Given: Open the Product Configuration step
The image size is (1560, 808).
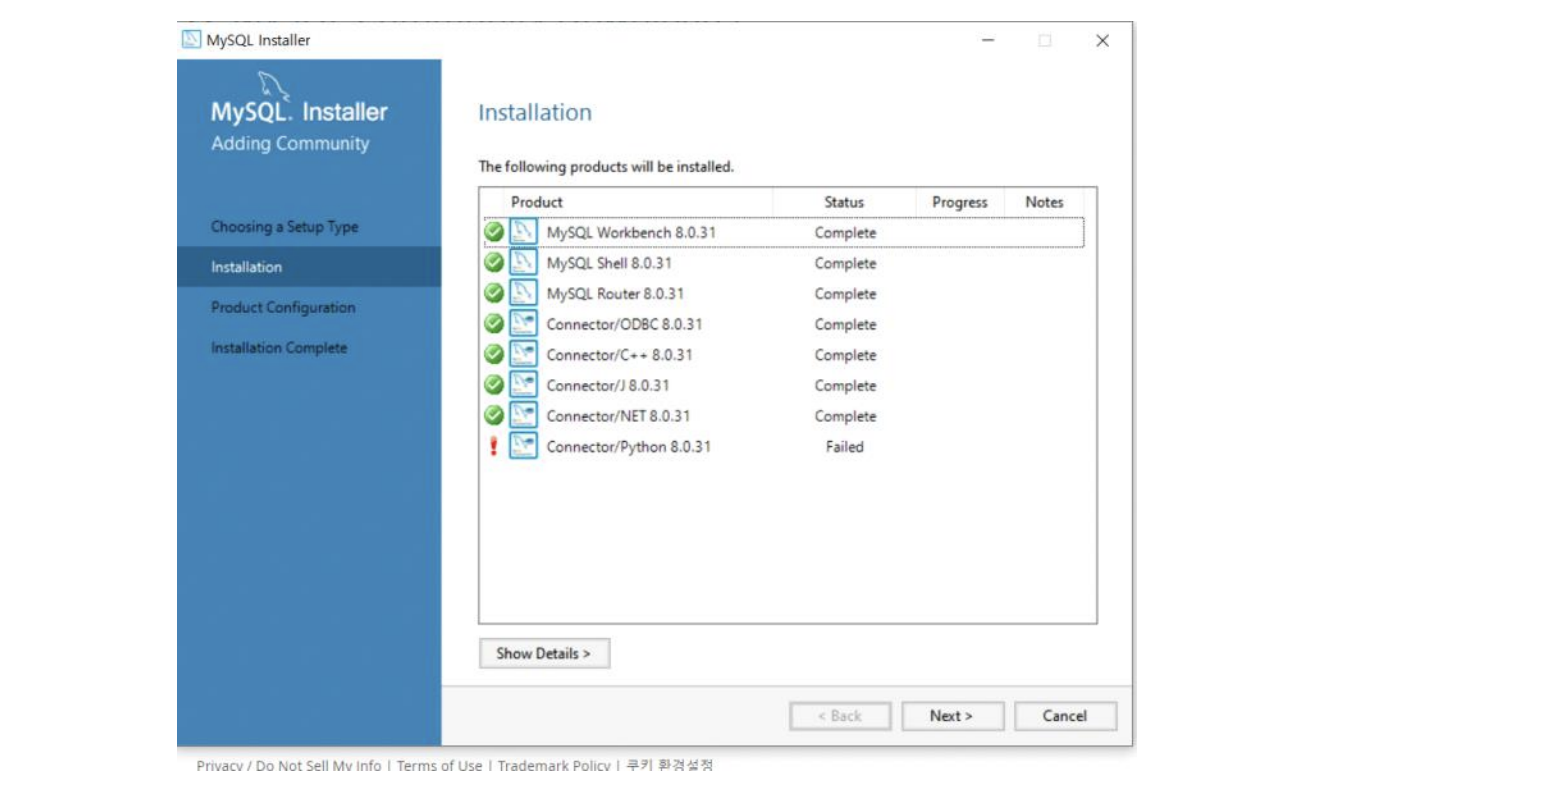Looking at the screenshot, I should tap(283, 307).
